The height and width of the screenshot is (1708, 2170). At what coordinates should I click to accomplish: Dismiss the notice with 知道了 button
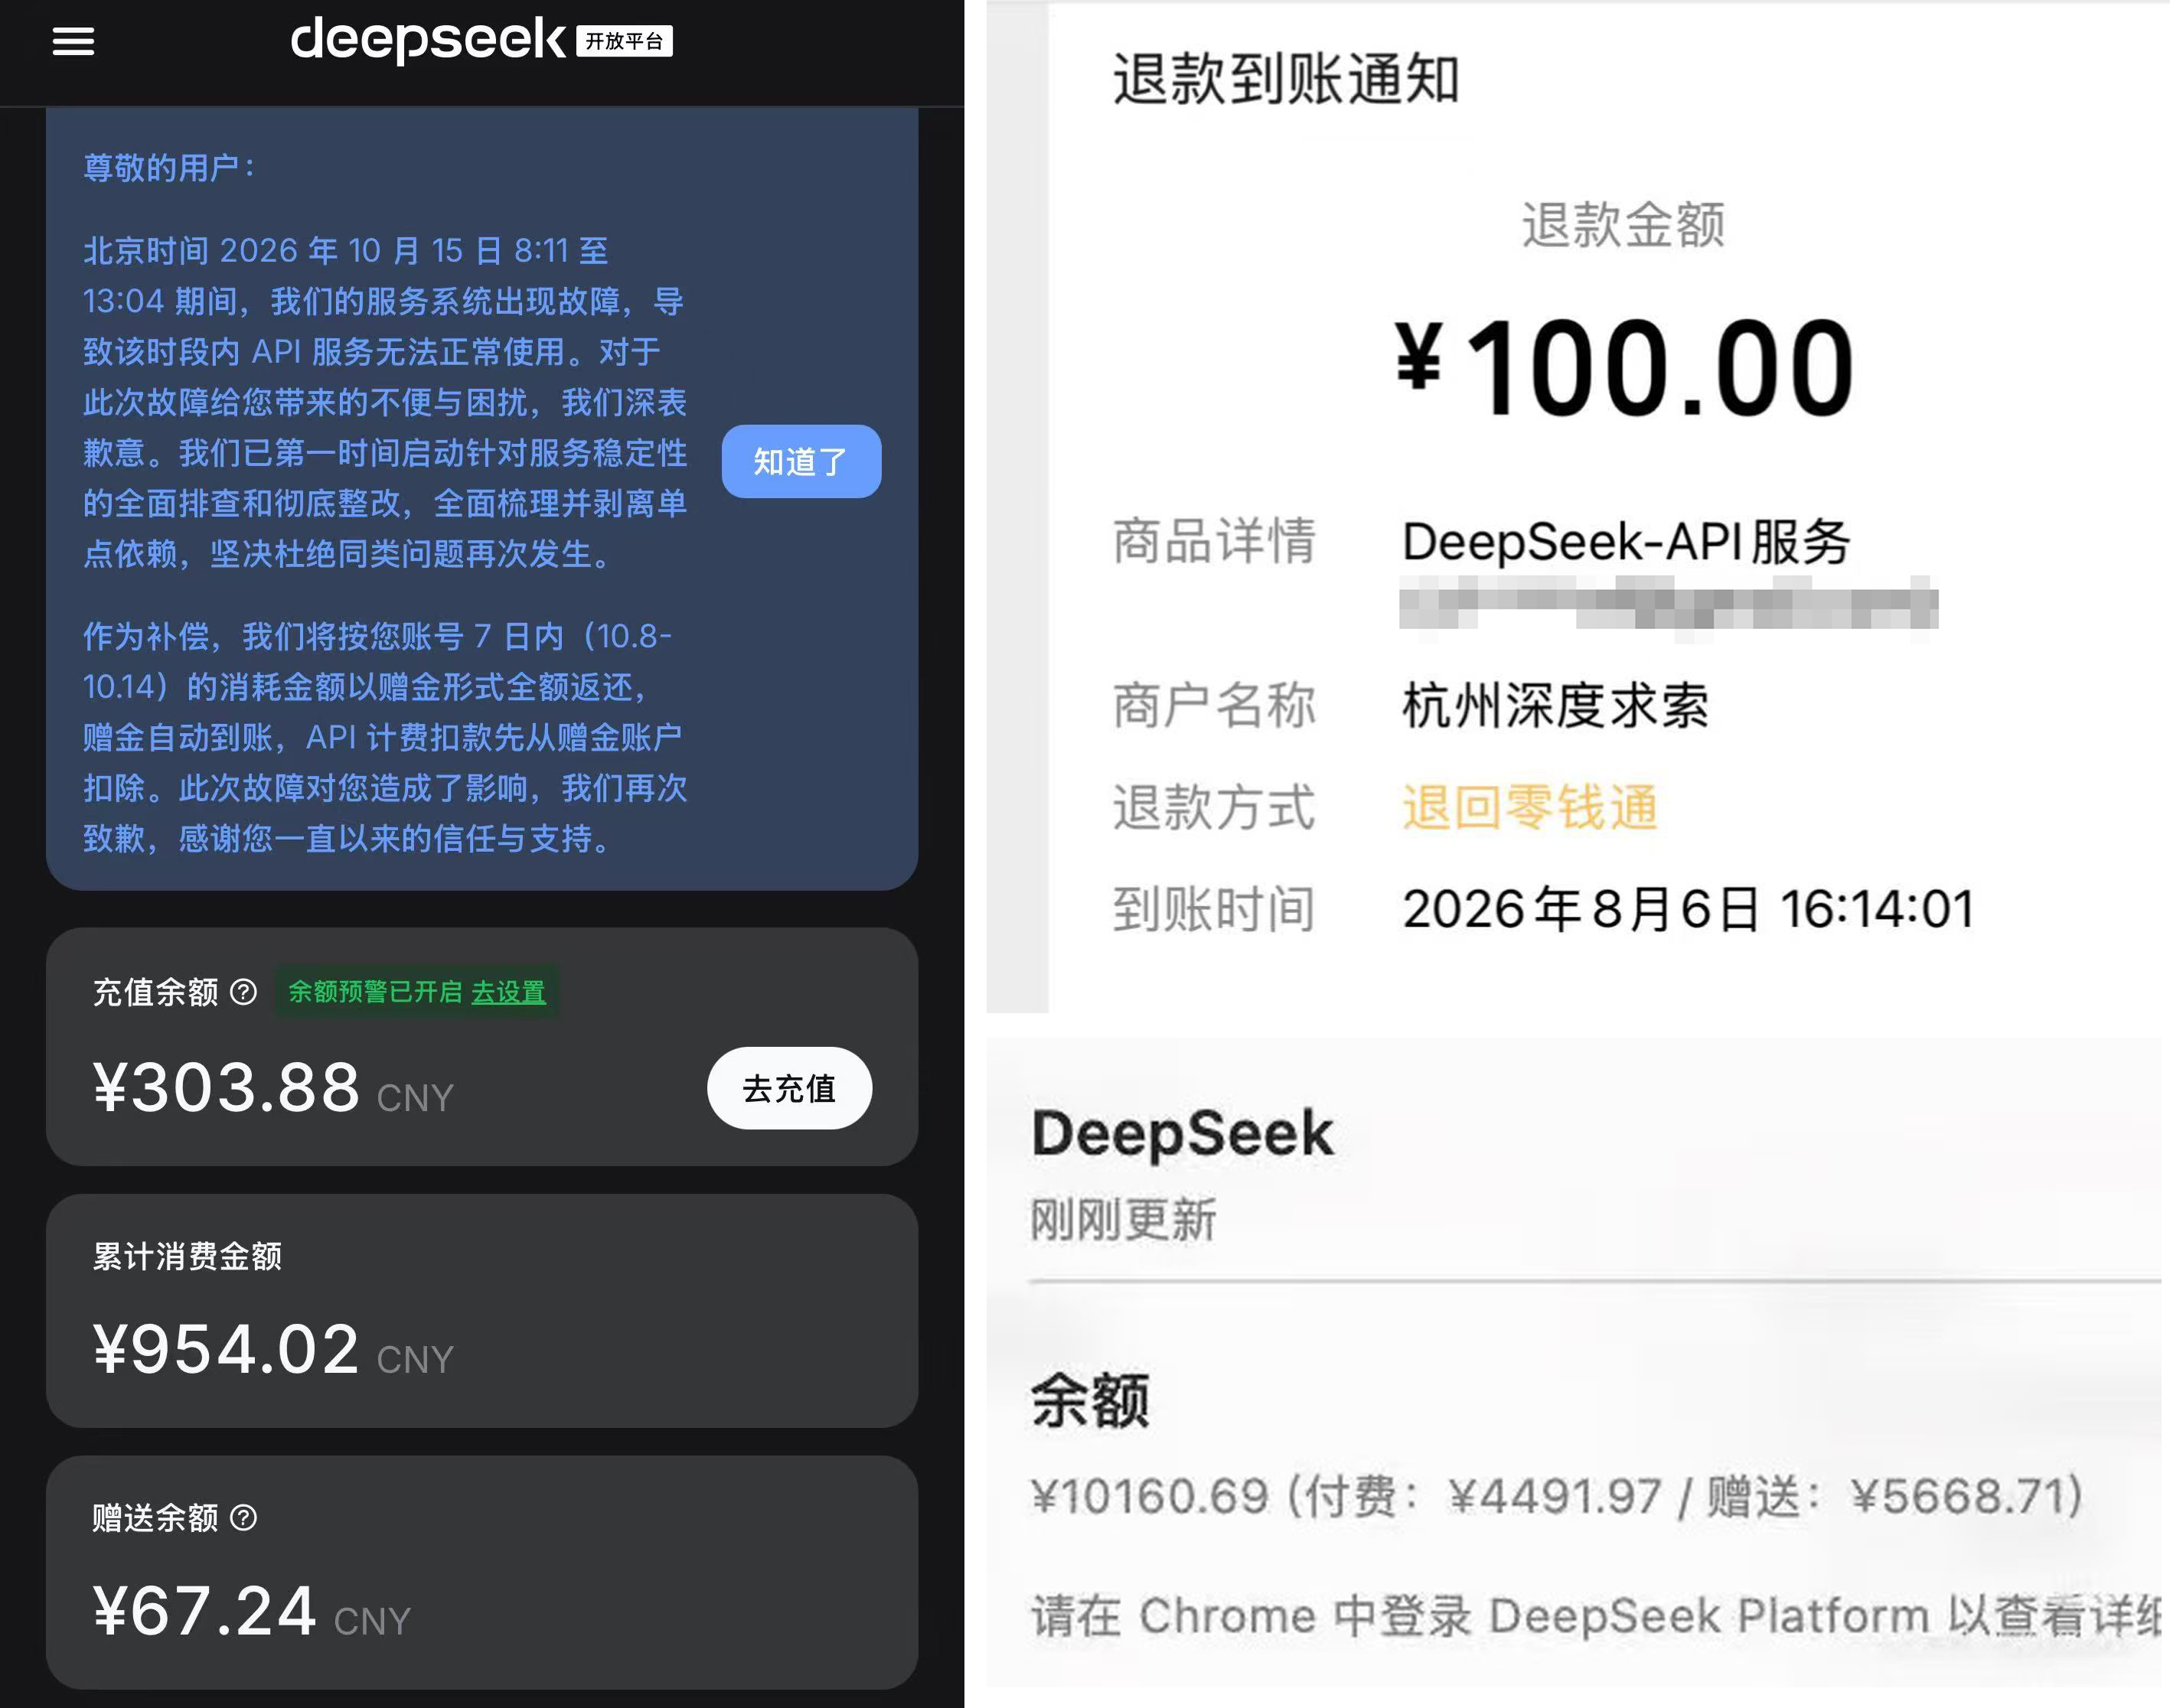pyautogui.click(x=801, y=461)
